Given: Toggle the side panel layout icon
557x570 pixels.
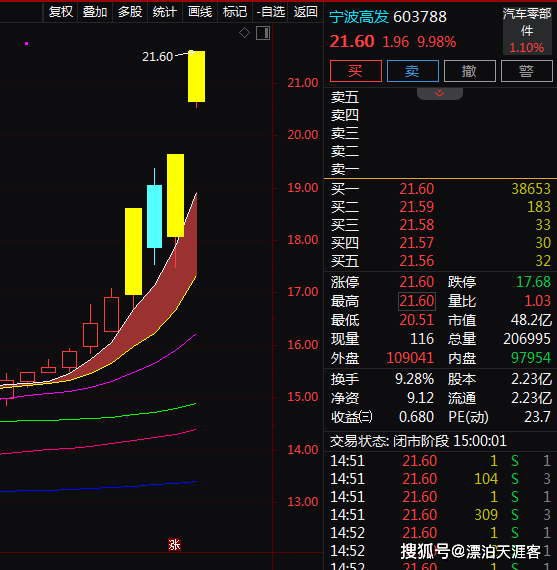Looking at the screenshot, I should (x=263, y=33).
